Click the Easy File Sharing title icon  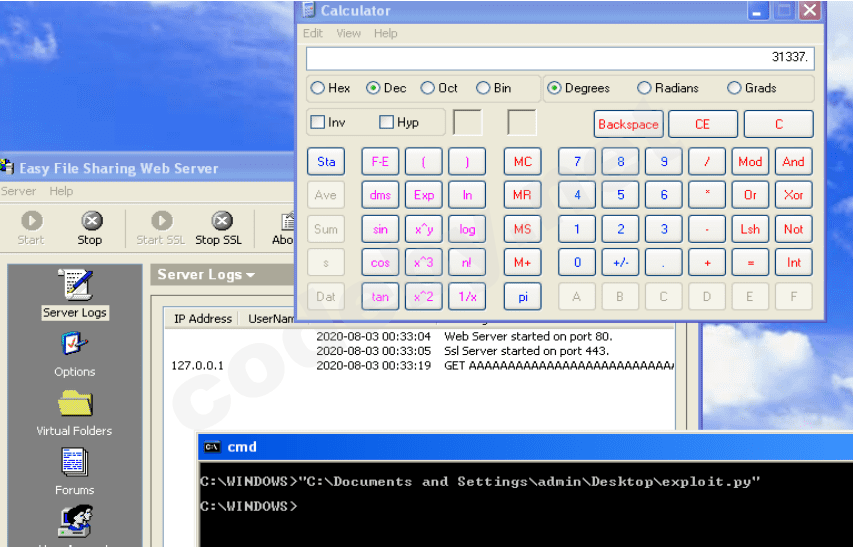click(7, 167)
